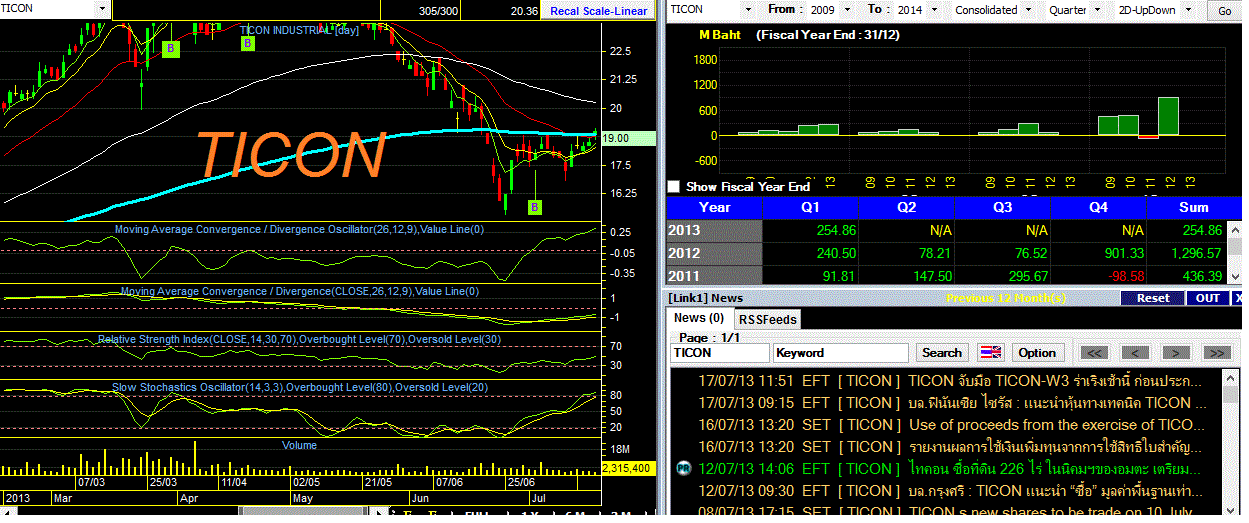Switch to the RSSFeeds tab
The width and height of the screenshot is (1249, 523).
[x=768, y=319]
